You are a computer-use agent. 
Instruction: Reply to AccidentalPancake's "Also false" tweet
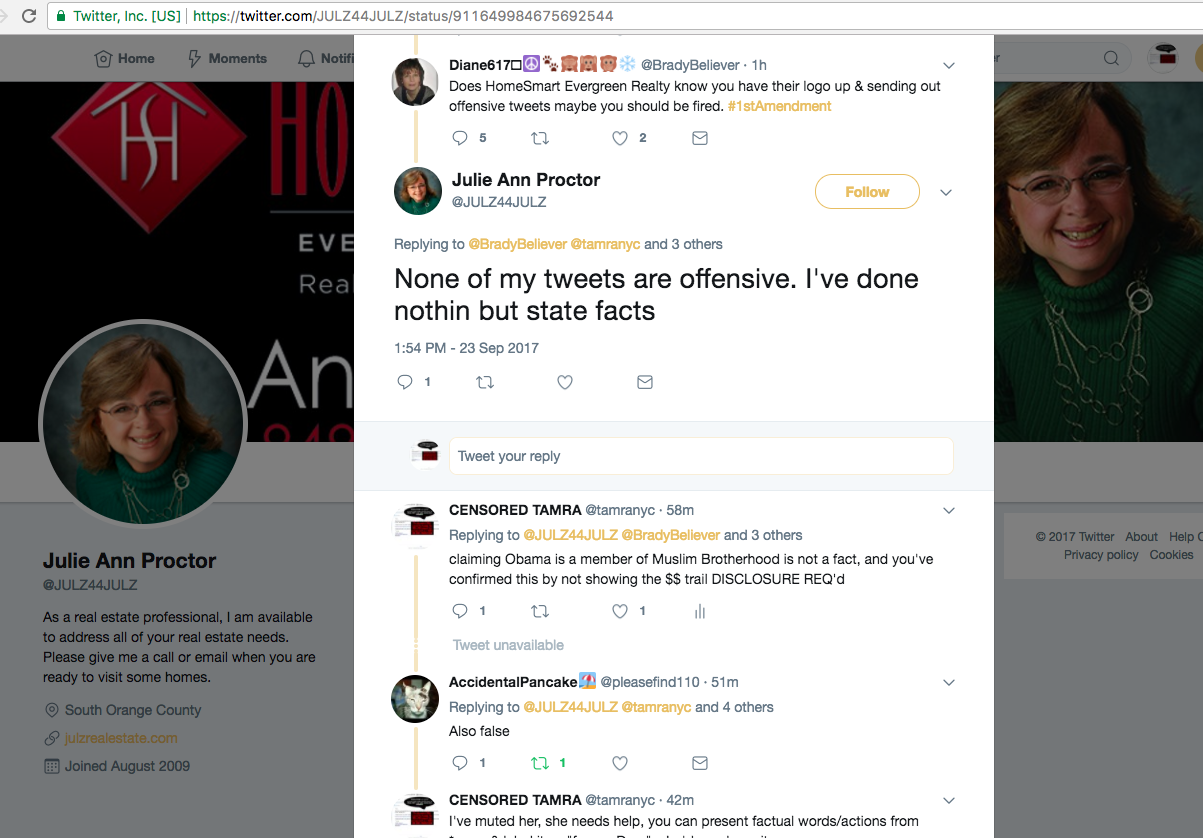tap(460, 763)
